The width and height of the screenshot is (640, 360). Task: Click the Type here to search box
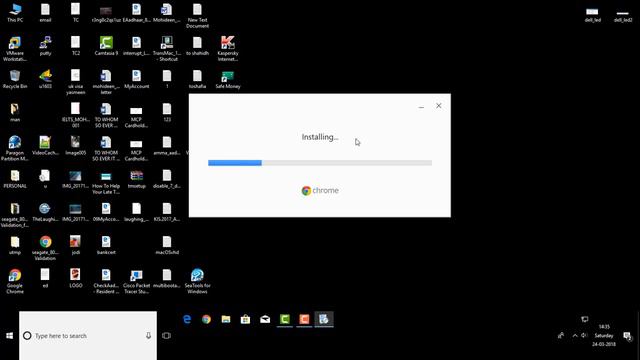pyautogui.click(x=88, y=336)
